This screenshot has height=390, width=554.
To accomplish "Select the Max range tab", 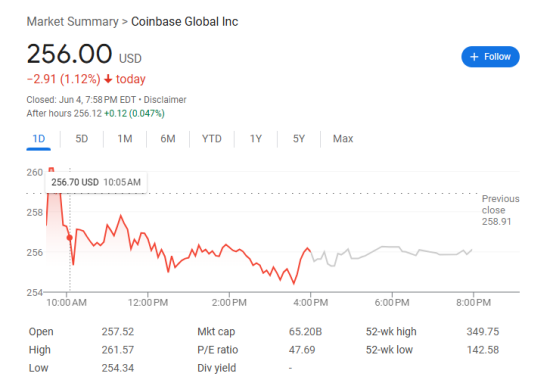I will pyautogui.click(x=343, y=139).
